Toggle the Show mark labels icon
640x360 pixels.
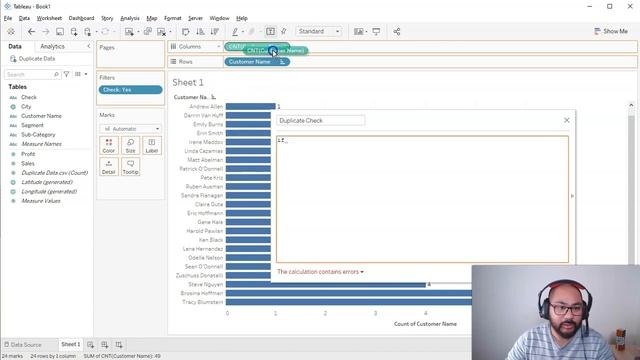[x=270, y=31]
